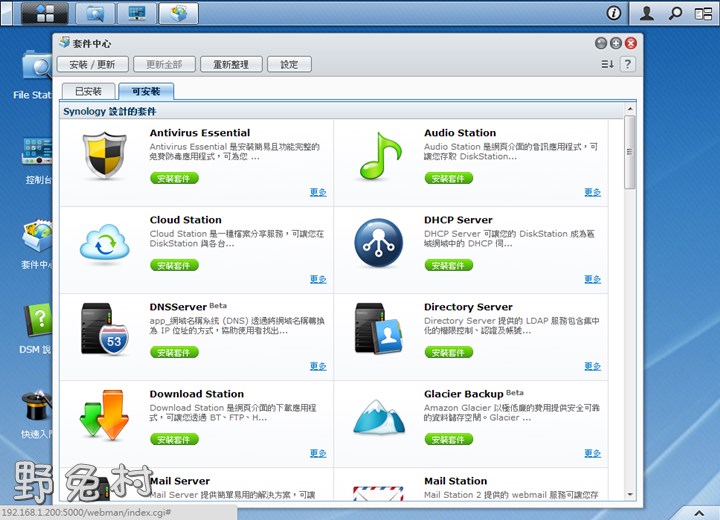Install the Antivirus Essential package

click(x=174, y=178)
